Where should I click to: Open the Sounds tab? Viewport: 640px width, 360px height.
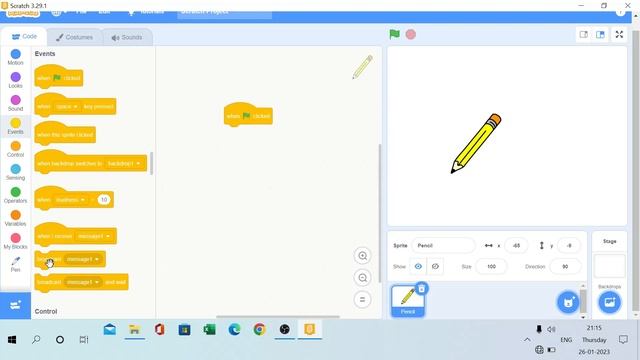click(127, 37)
